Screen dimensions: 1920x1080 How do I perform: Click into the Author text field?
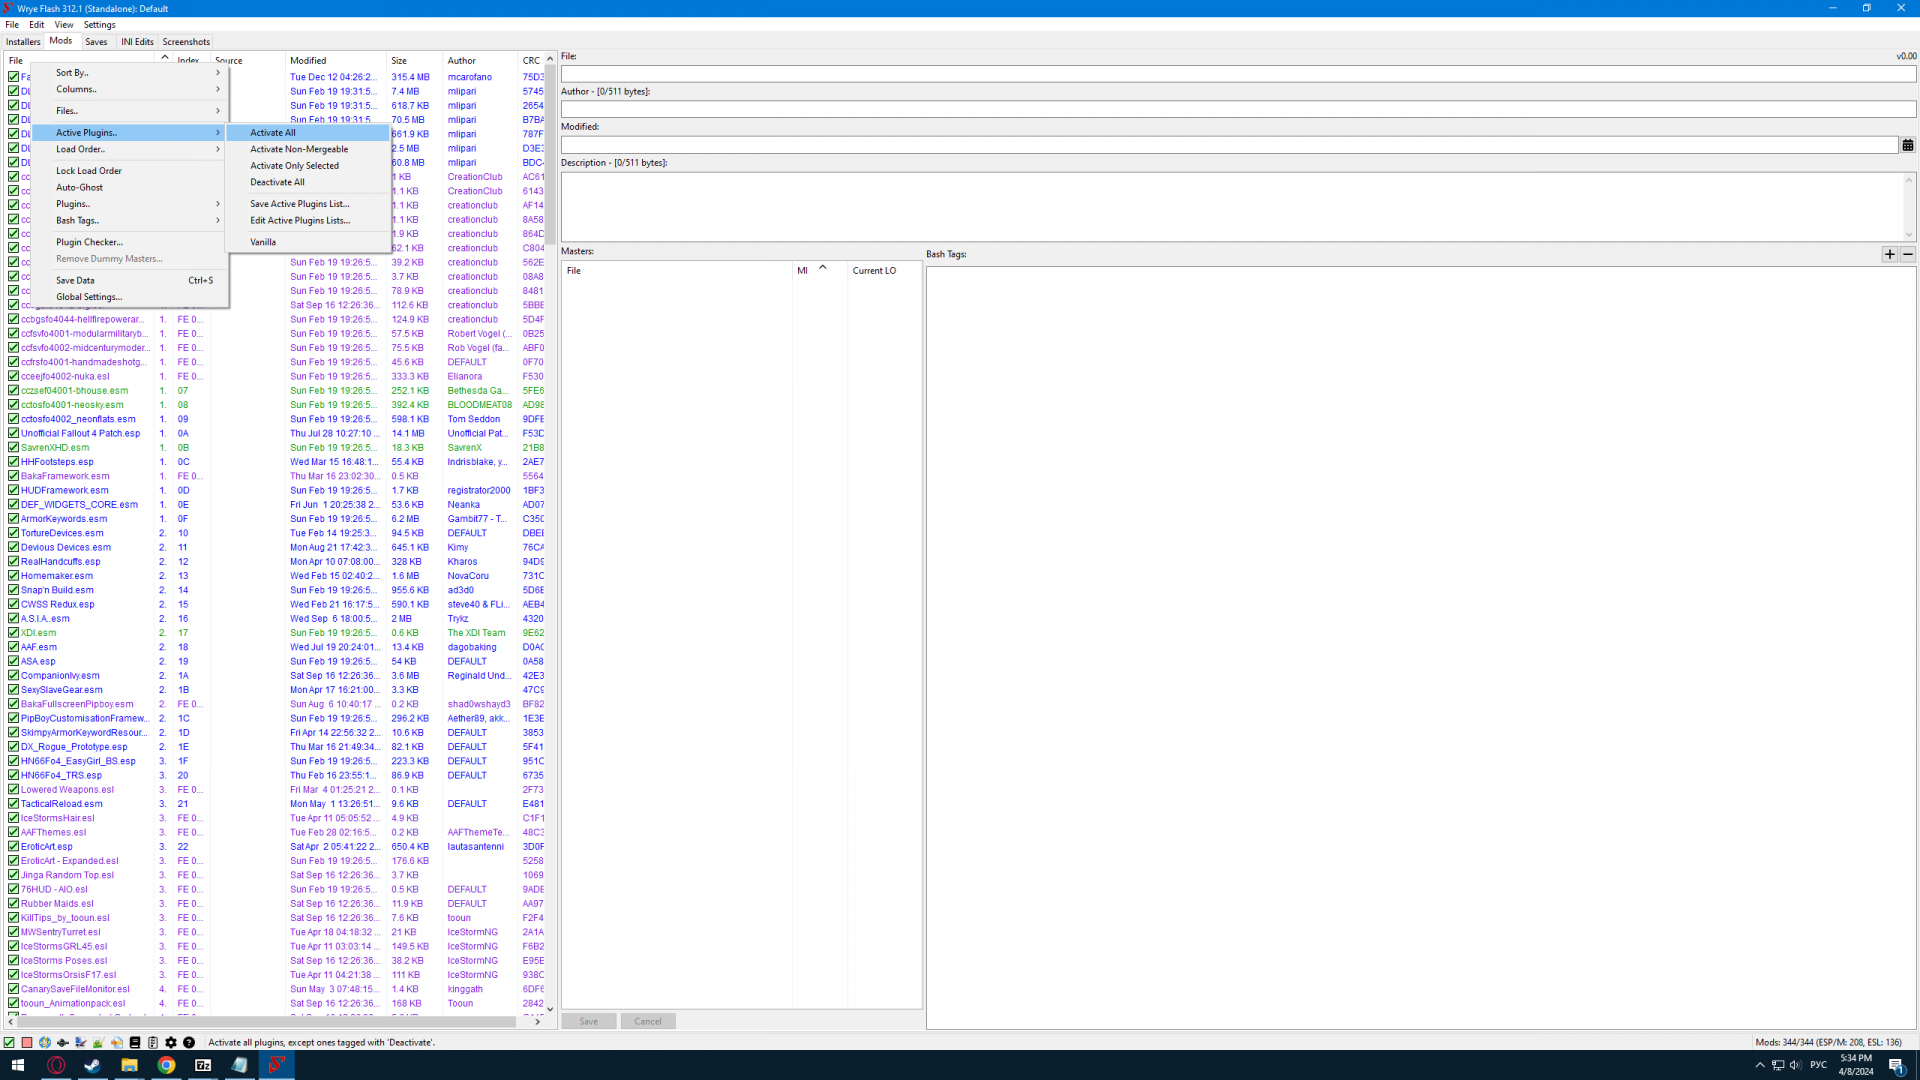(1237, 109)
